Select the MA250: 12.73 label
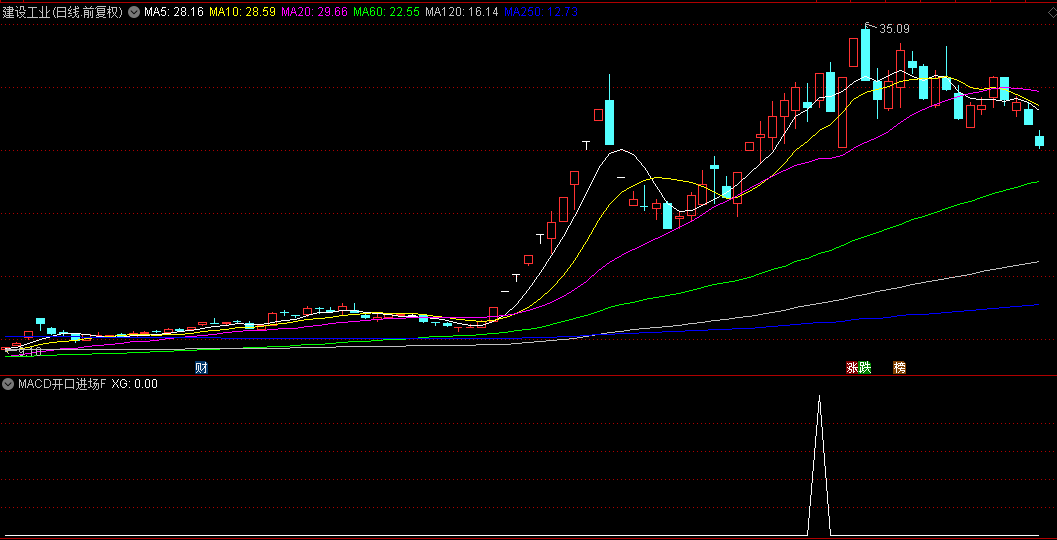Image resolution: width=1057 pixels, height=540 pixels. coord(541,11)
